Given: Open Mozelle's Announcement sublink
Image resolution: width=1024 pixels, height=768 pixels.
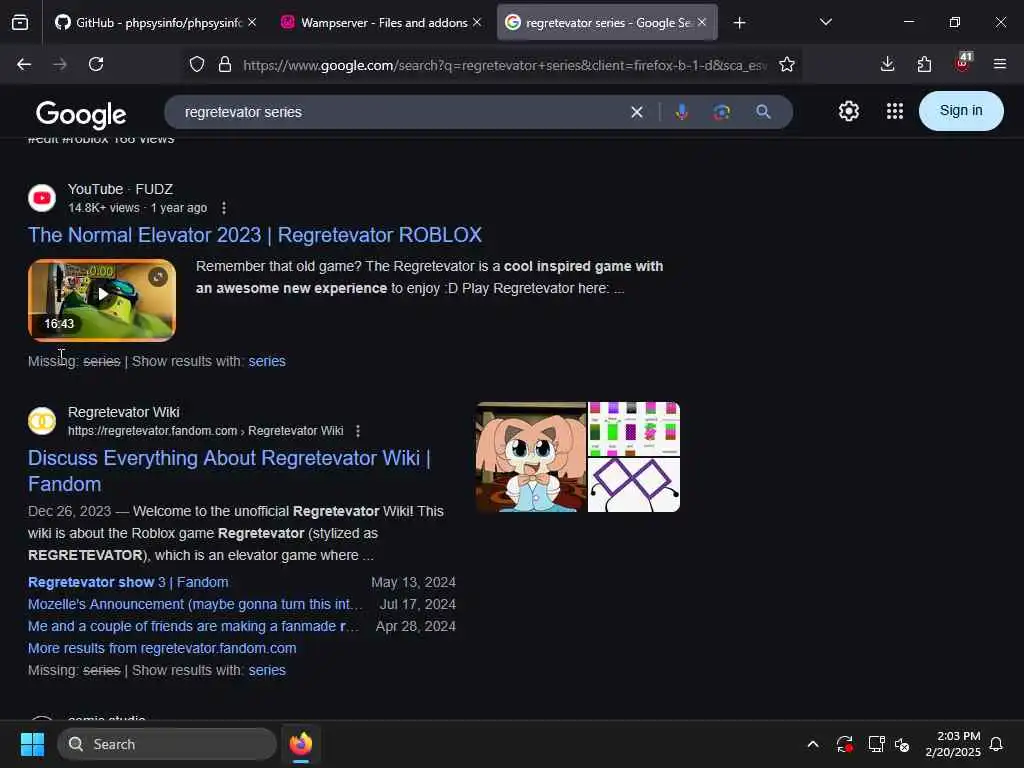Looking at the screenshot, I should coord(195,604).
